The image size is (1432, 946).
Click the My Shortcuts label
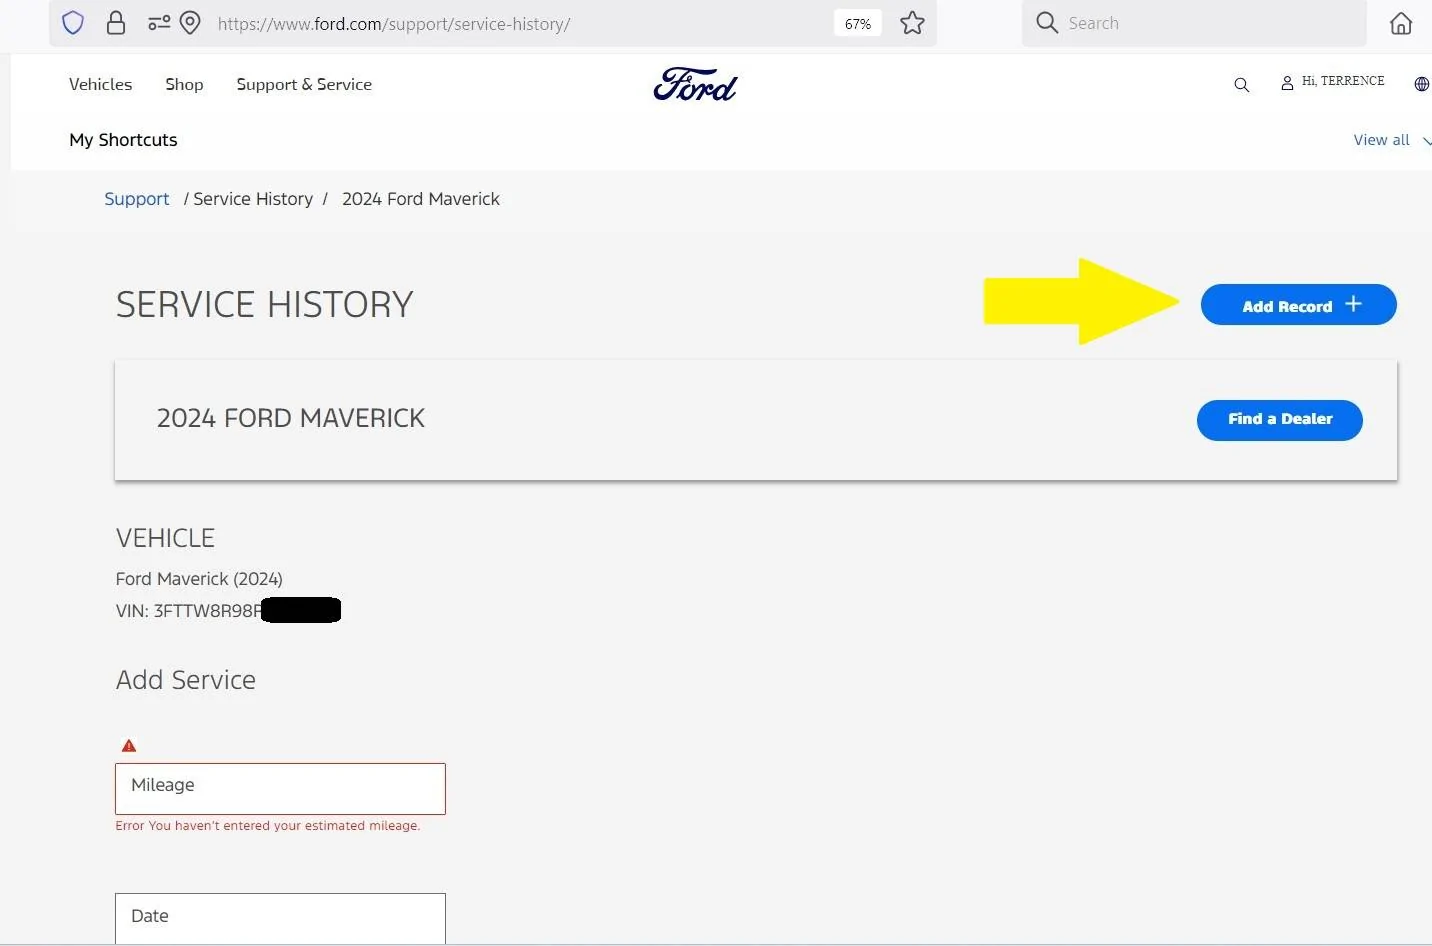[123, 140]
